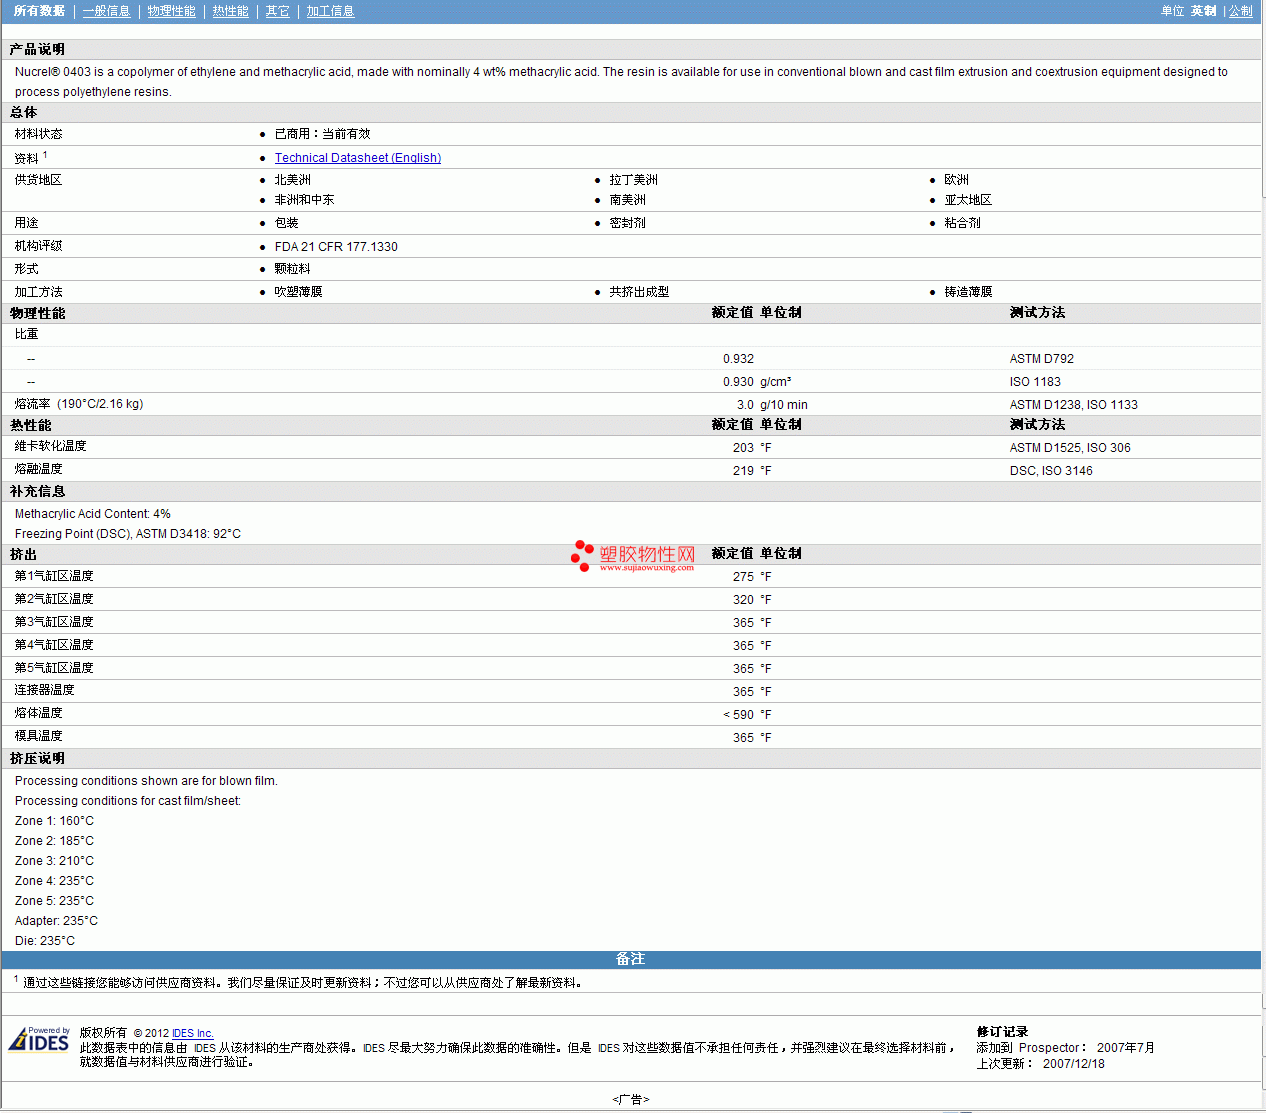Click the 第1气缸区温度 row
Viewport: 1266px width, 1113px height.
[x=631, y=576]
